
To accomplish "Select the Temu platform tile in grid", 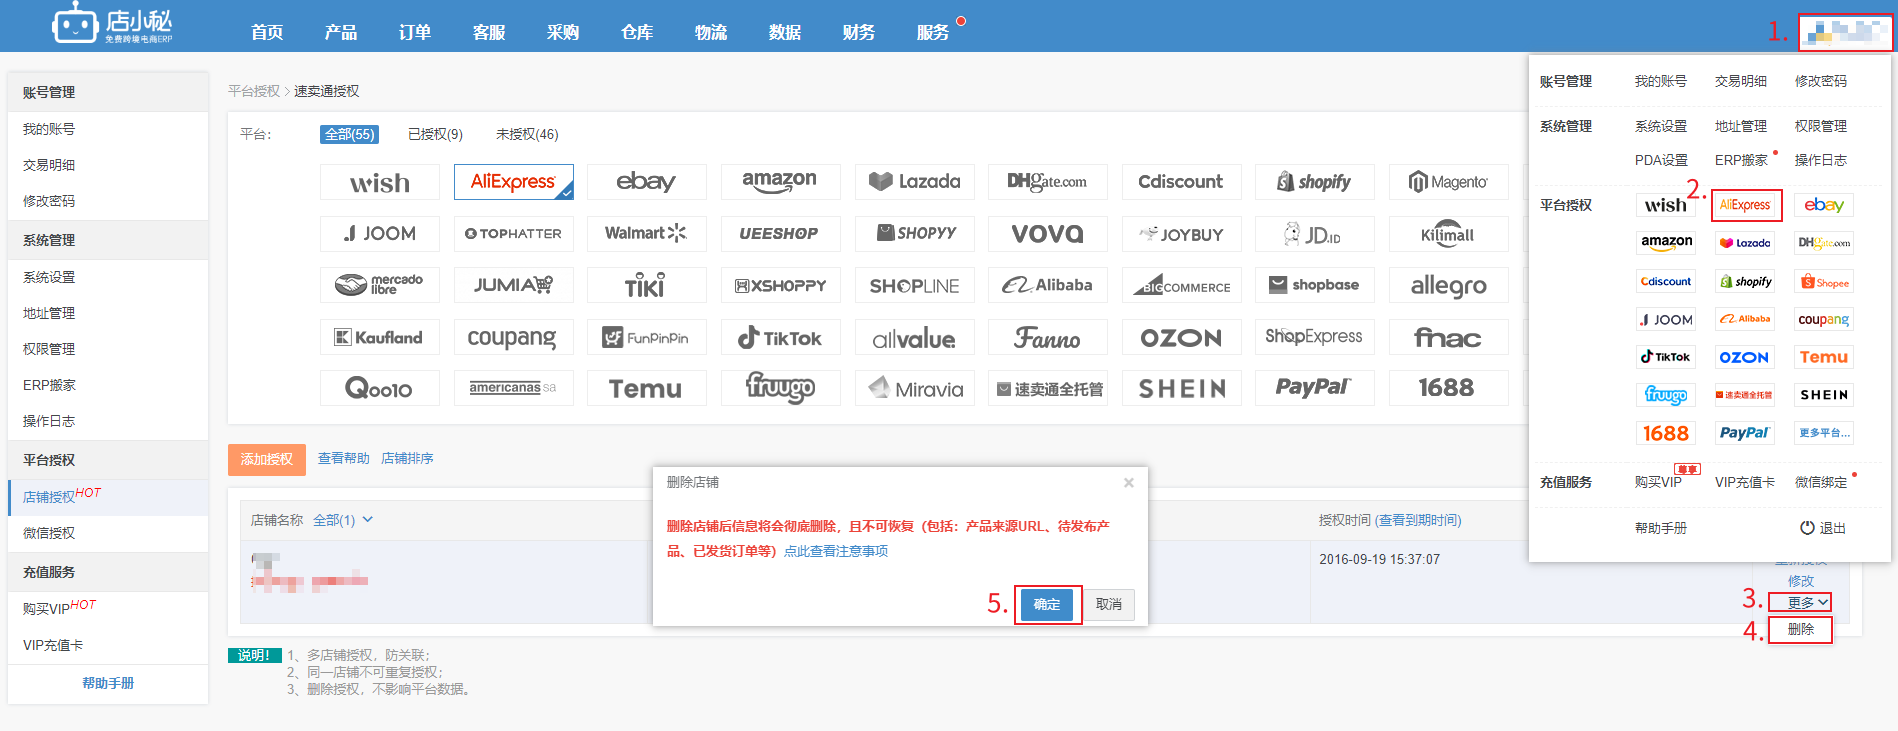I will click(647, 388).
